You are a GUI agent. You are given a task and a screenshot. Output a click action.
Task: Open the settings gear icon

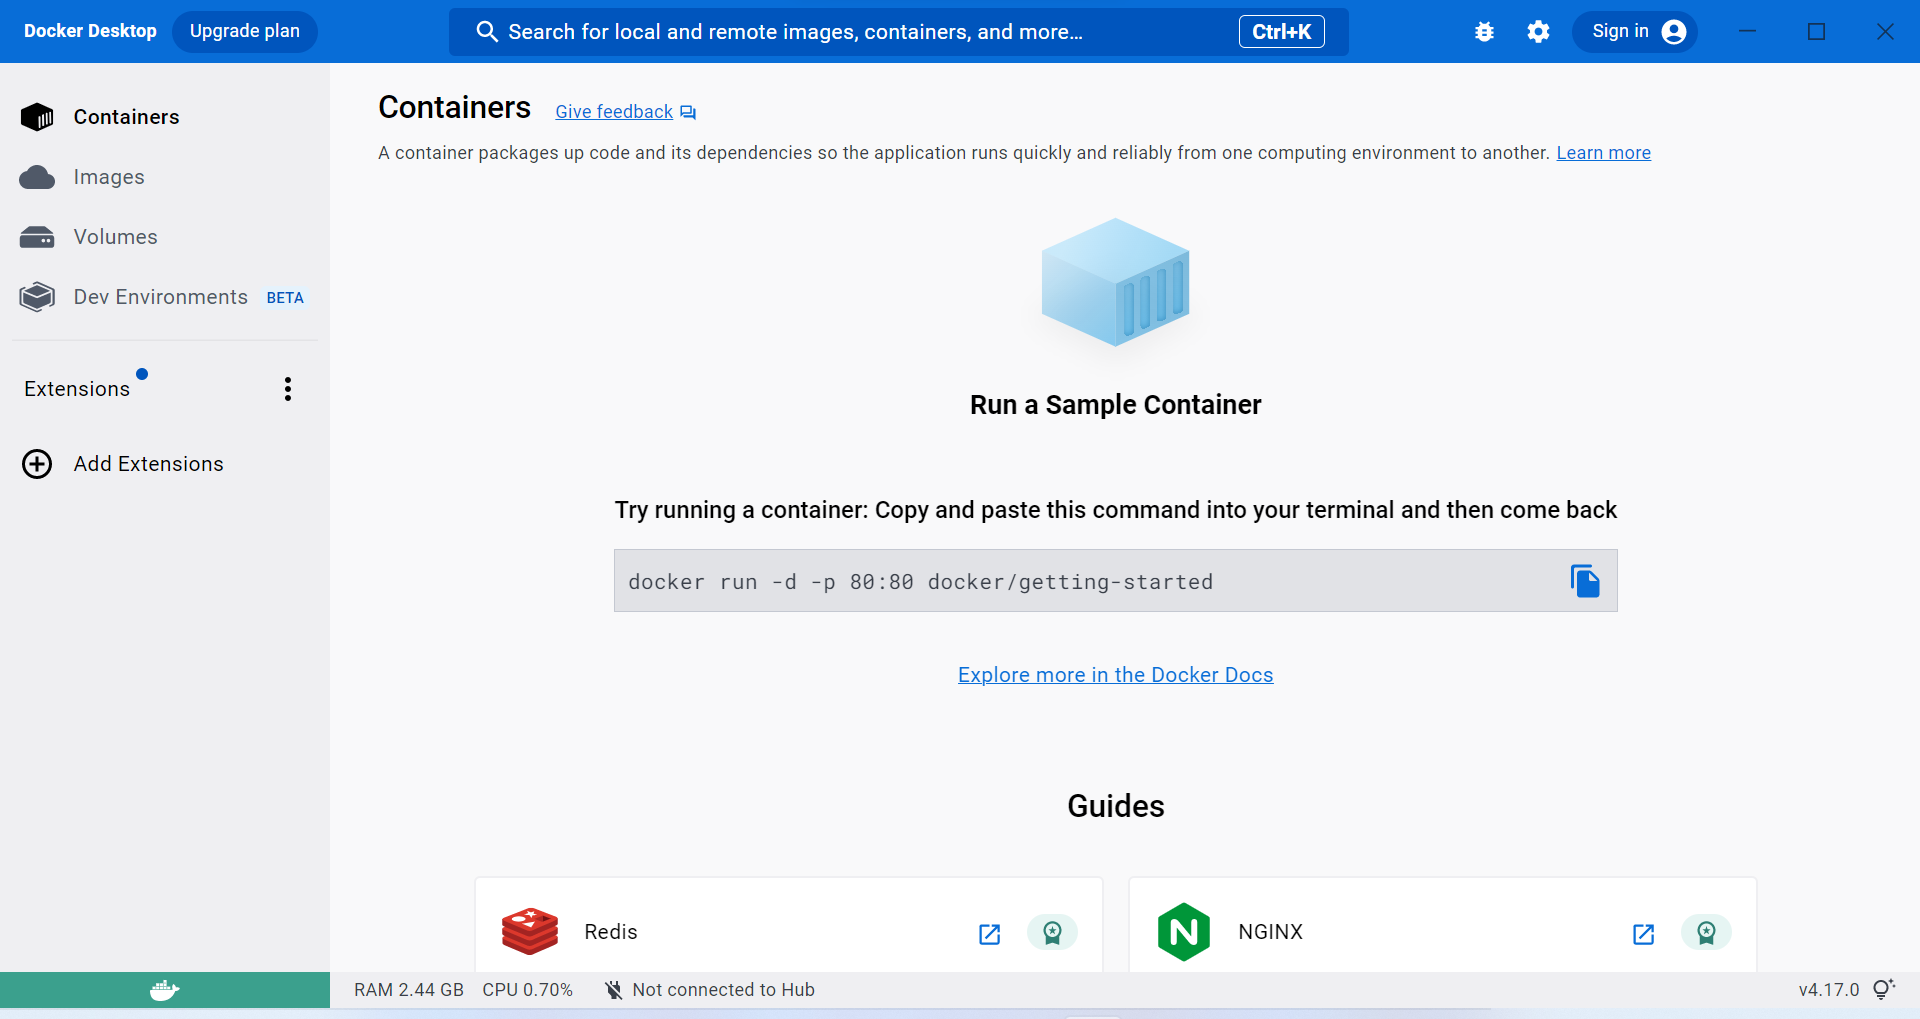[x=1538, y=32]
